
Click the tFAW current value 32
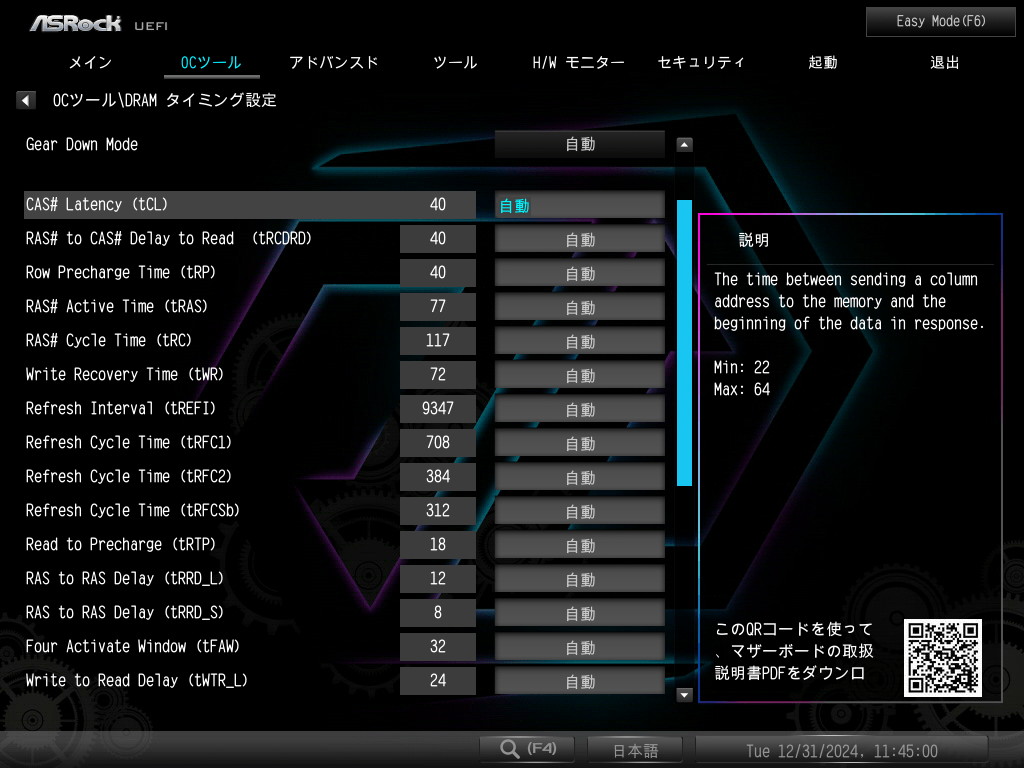pos(438,647)
